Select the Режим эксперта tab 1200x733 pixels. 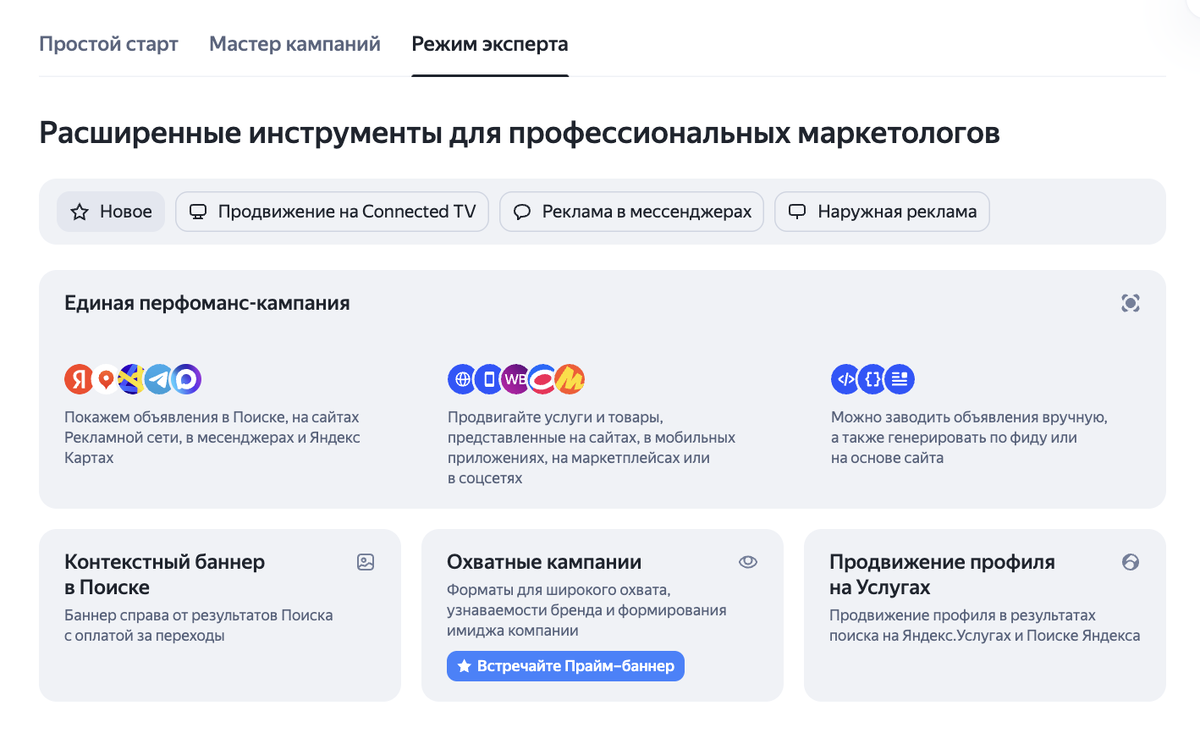click(x=490, y=44)
